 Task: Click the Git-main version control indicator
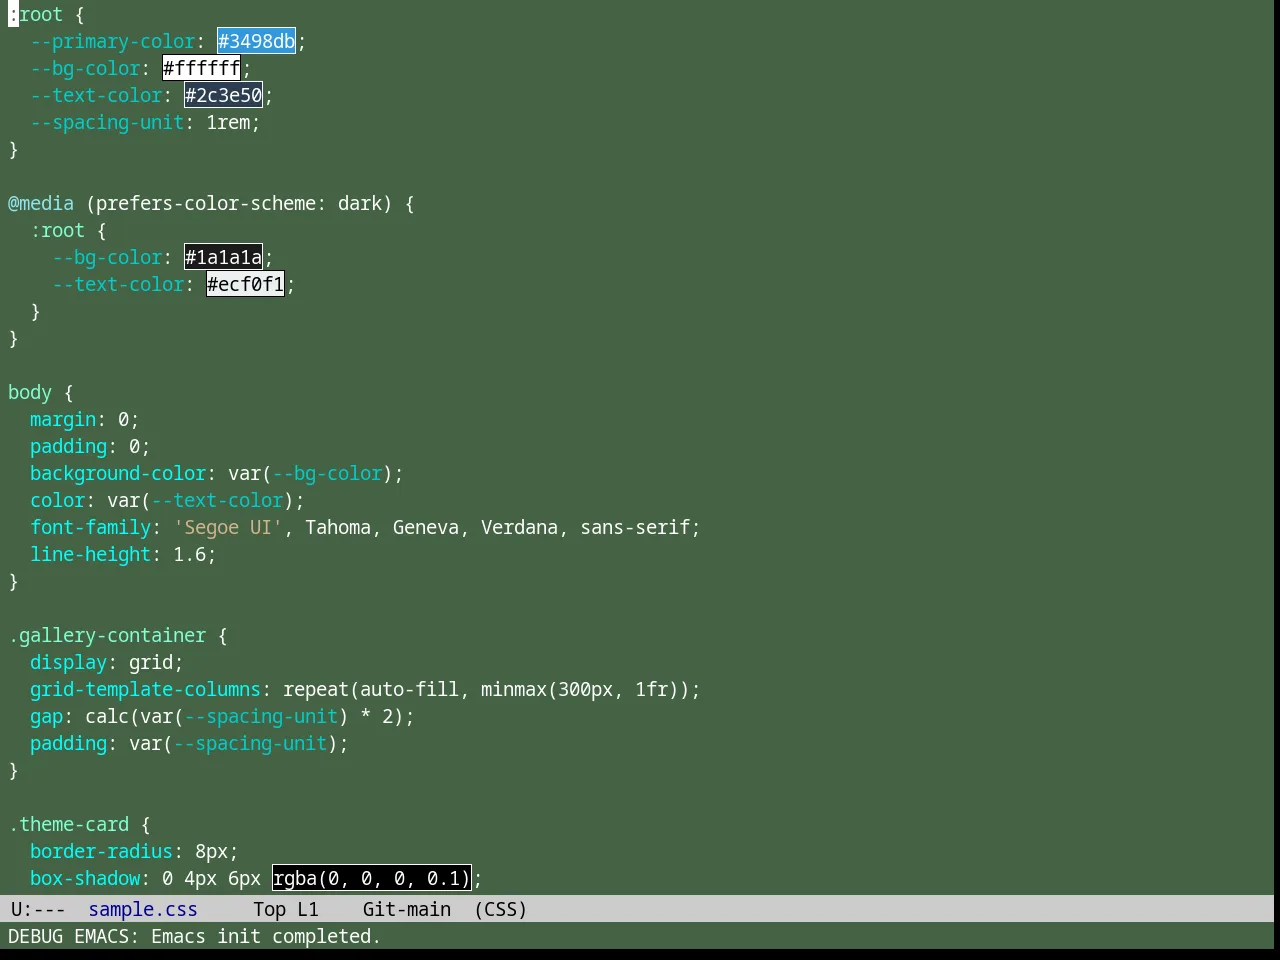(x=407, y=909)
